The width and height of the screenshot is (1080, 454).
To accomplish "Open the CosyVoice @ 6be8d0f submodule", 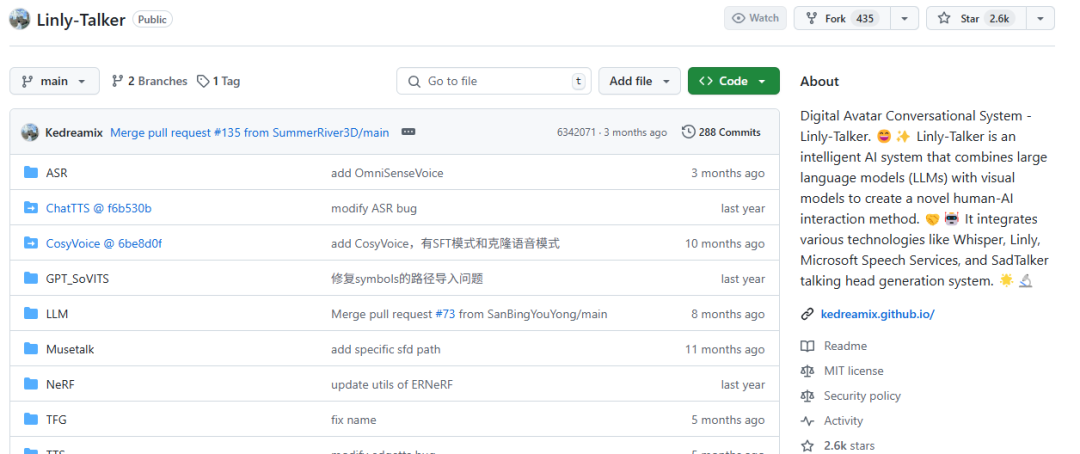I will coord(103,243).
